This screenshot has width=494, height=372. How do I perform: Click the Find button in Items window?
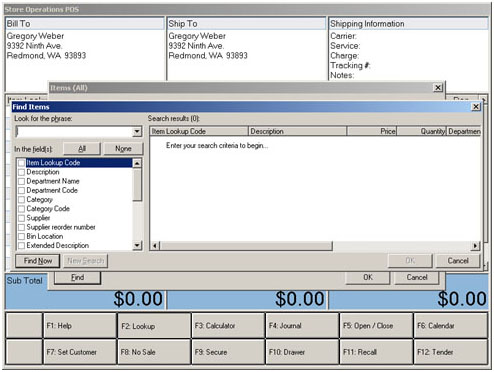coord(77,277)
